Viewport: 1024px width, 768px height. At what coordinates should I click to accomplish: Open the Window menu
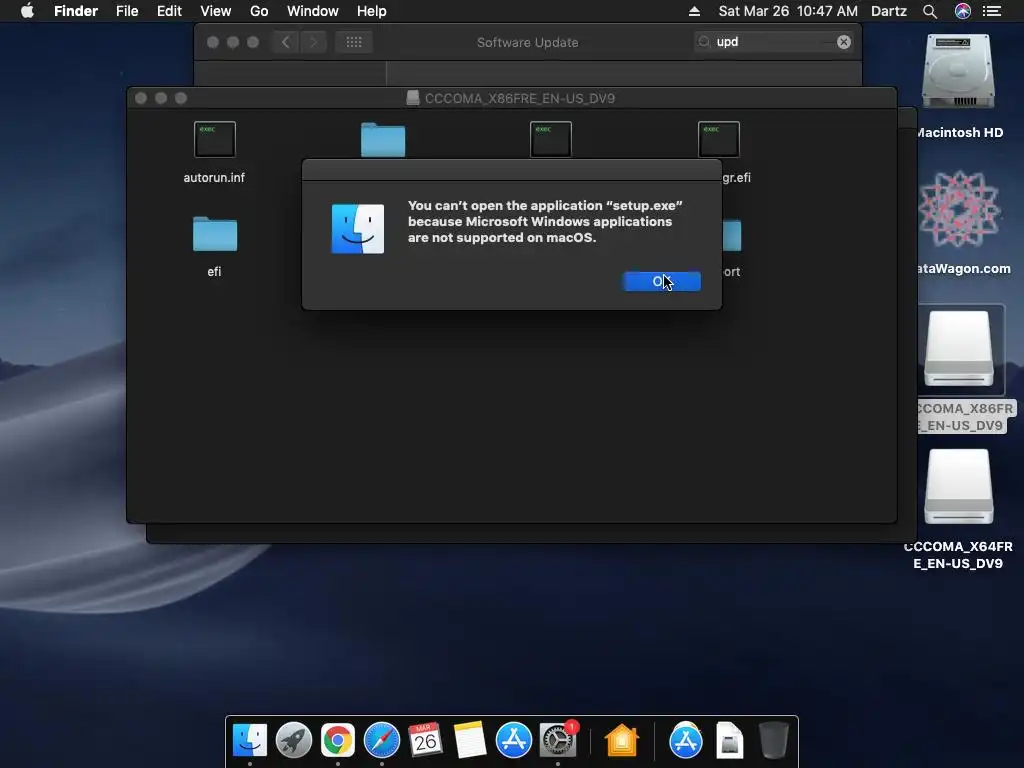coord(313,11)
